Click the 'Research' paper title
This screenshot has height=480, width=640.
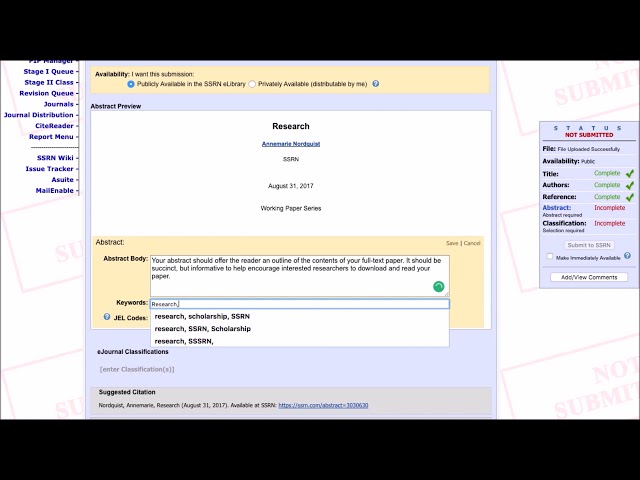[x=291, y=126]
